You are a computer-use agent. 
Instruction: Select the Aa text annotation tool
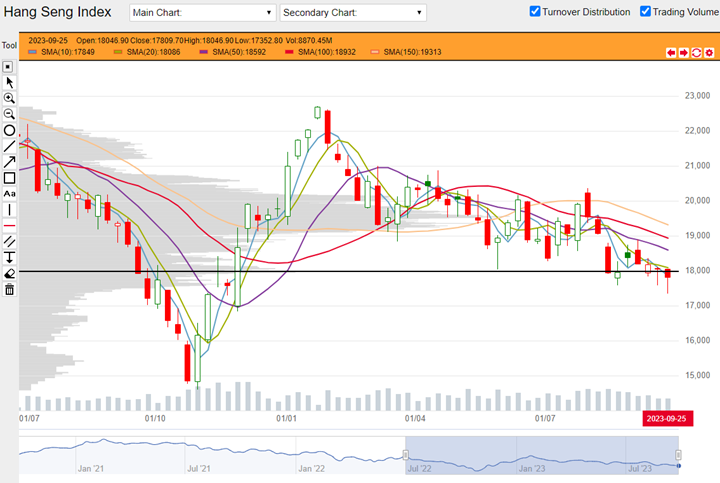tap(9, 194)
